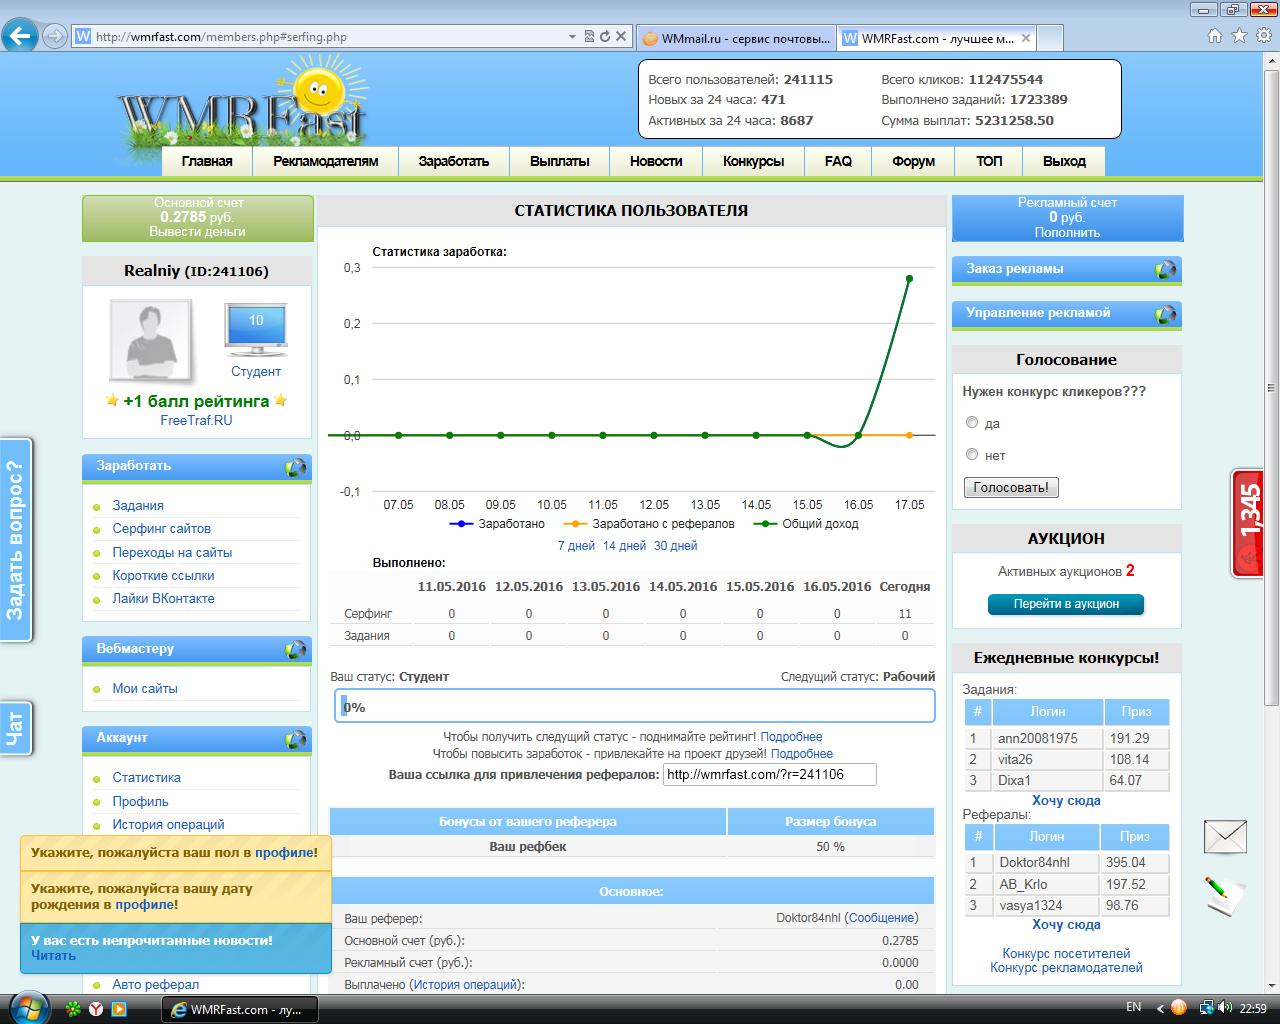Click the user avatar picture
Image resolution: width=1280 pixels, height=1024 pixels.
[150, 342]
